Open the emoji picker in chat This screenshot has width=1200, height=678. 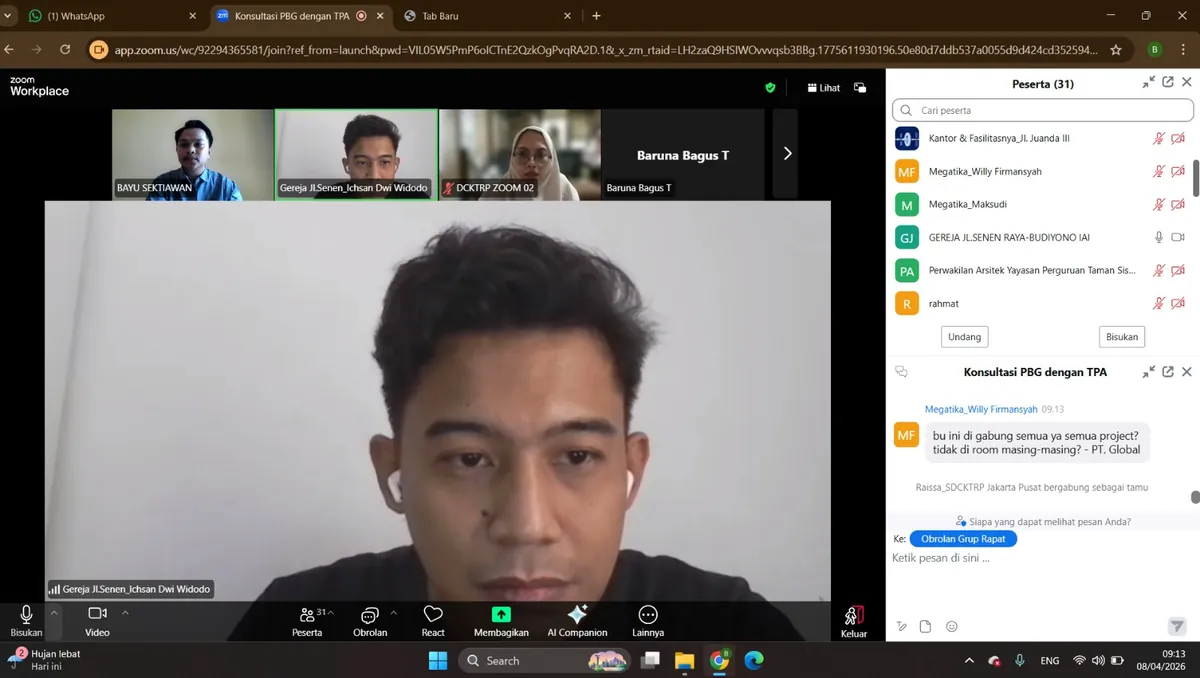pos(952,627)
